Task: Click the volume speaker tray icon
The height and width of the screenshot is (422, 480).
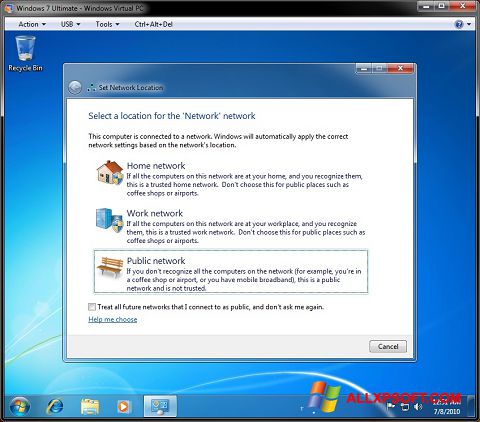Action: [x=418, y=407]
